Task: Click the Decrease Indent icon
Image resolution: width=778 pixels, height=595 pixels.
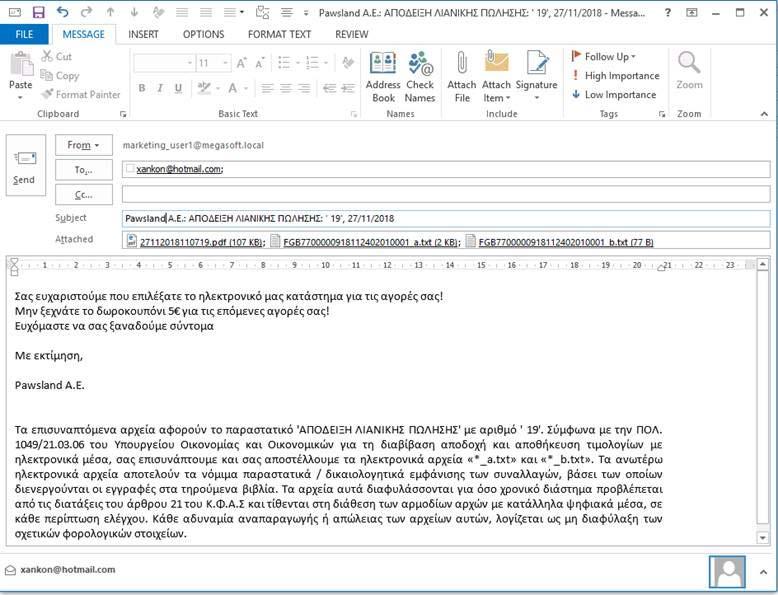Action: click(x=329, y=88)
